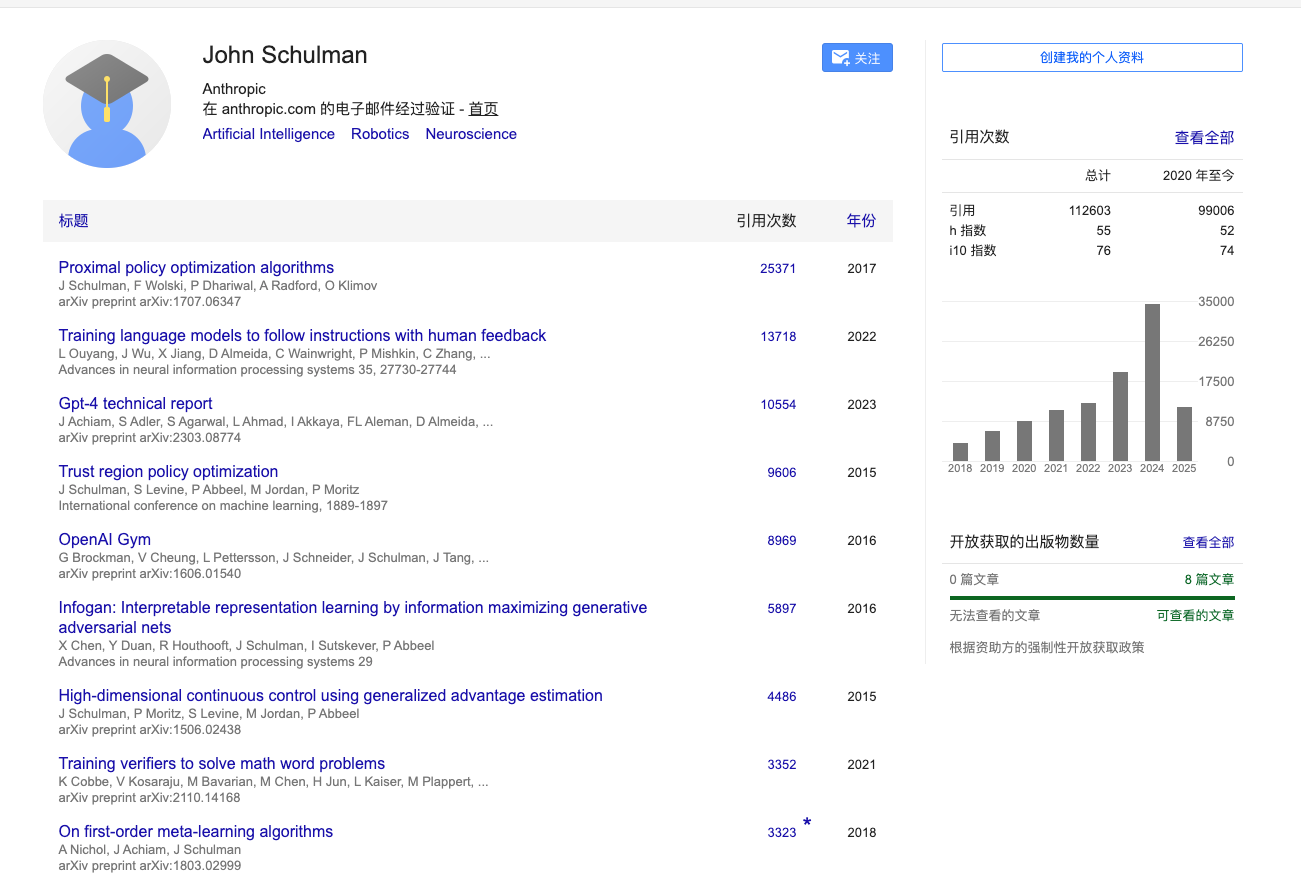Image resolution: width=1301 pixels, height=884 pixels.
Task: Click the 2025 bar in citation chart
Action: click(x=1184, y=434)
